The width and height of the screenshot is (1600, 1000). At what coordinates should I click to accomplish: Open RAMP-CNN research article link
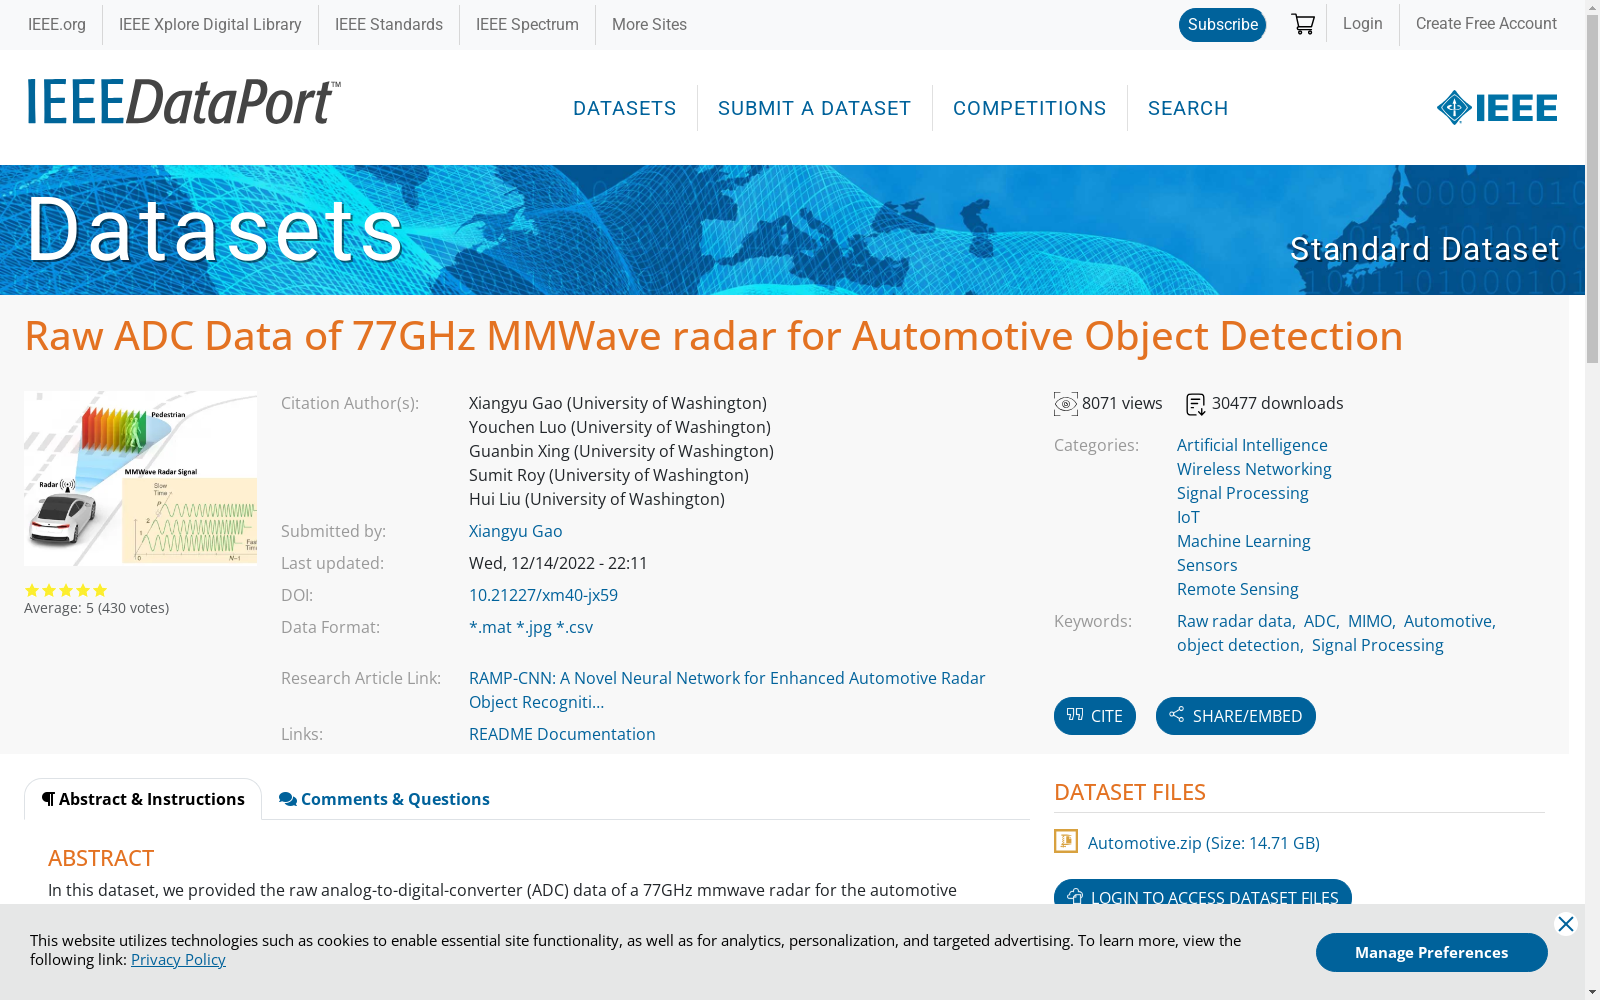click(727, 690)
